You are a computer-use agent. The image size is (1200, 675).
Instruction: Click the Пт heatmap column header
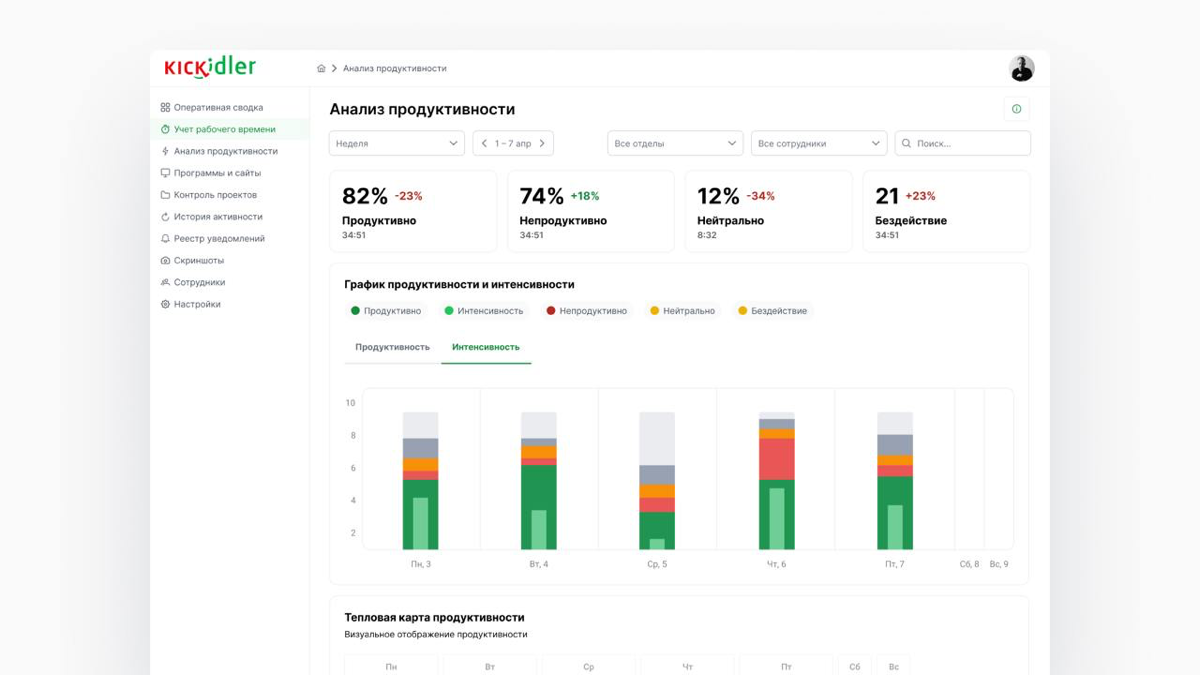tap(786, 666)
